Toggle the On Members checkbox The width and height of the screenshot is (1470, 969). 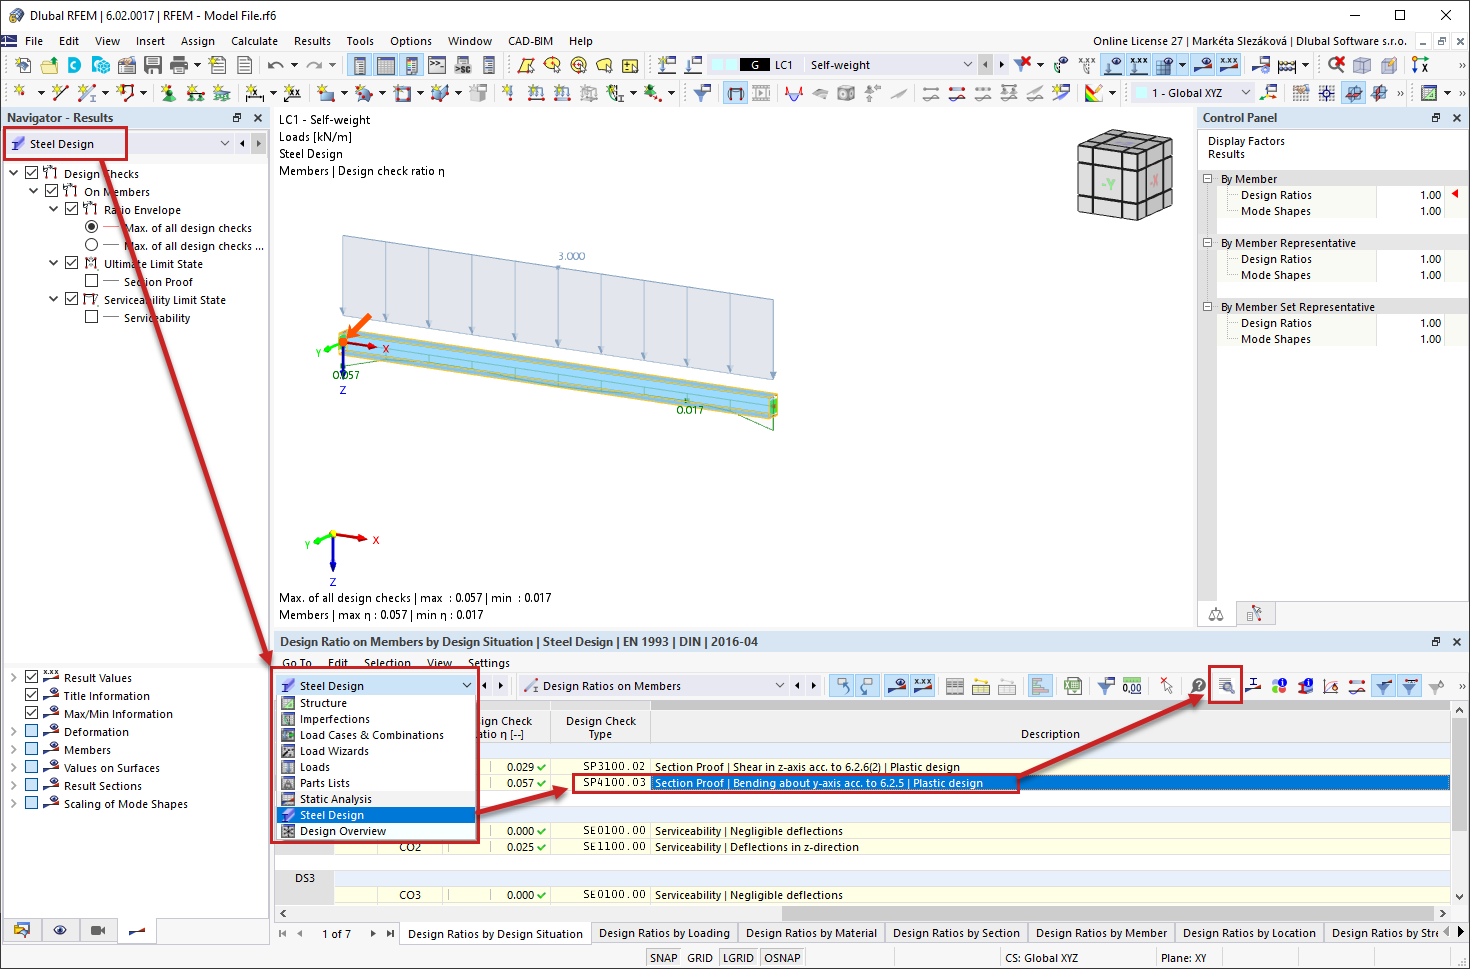coord(52,191)
